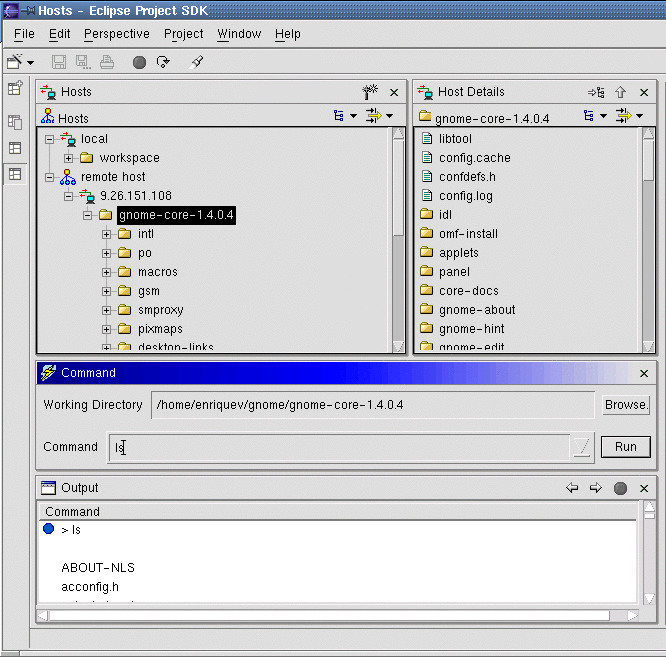Click the Run button
The height and width of the screenshot is (657, 666).
coord(625,447)
